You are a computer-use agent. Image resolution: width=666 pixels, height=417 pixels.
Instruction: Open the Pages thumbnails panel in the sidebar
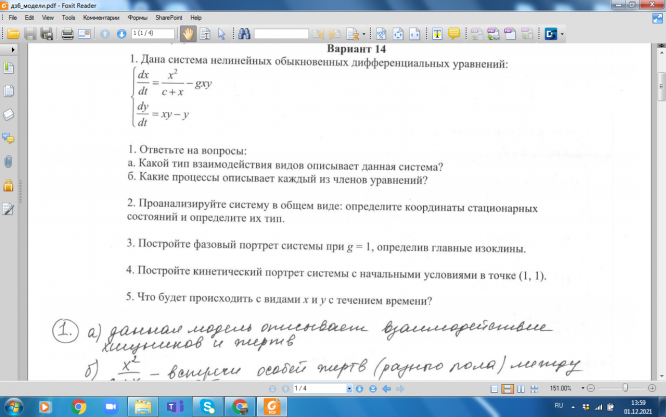[8, 91]
